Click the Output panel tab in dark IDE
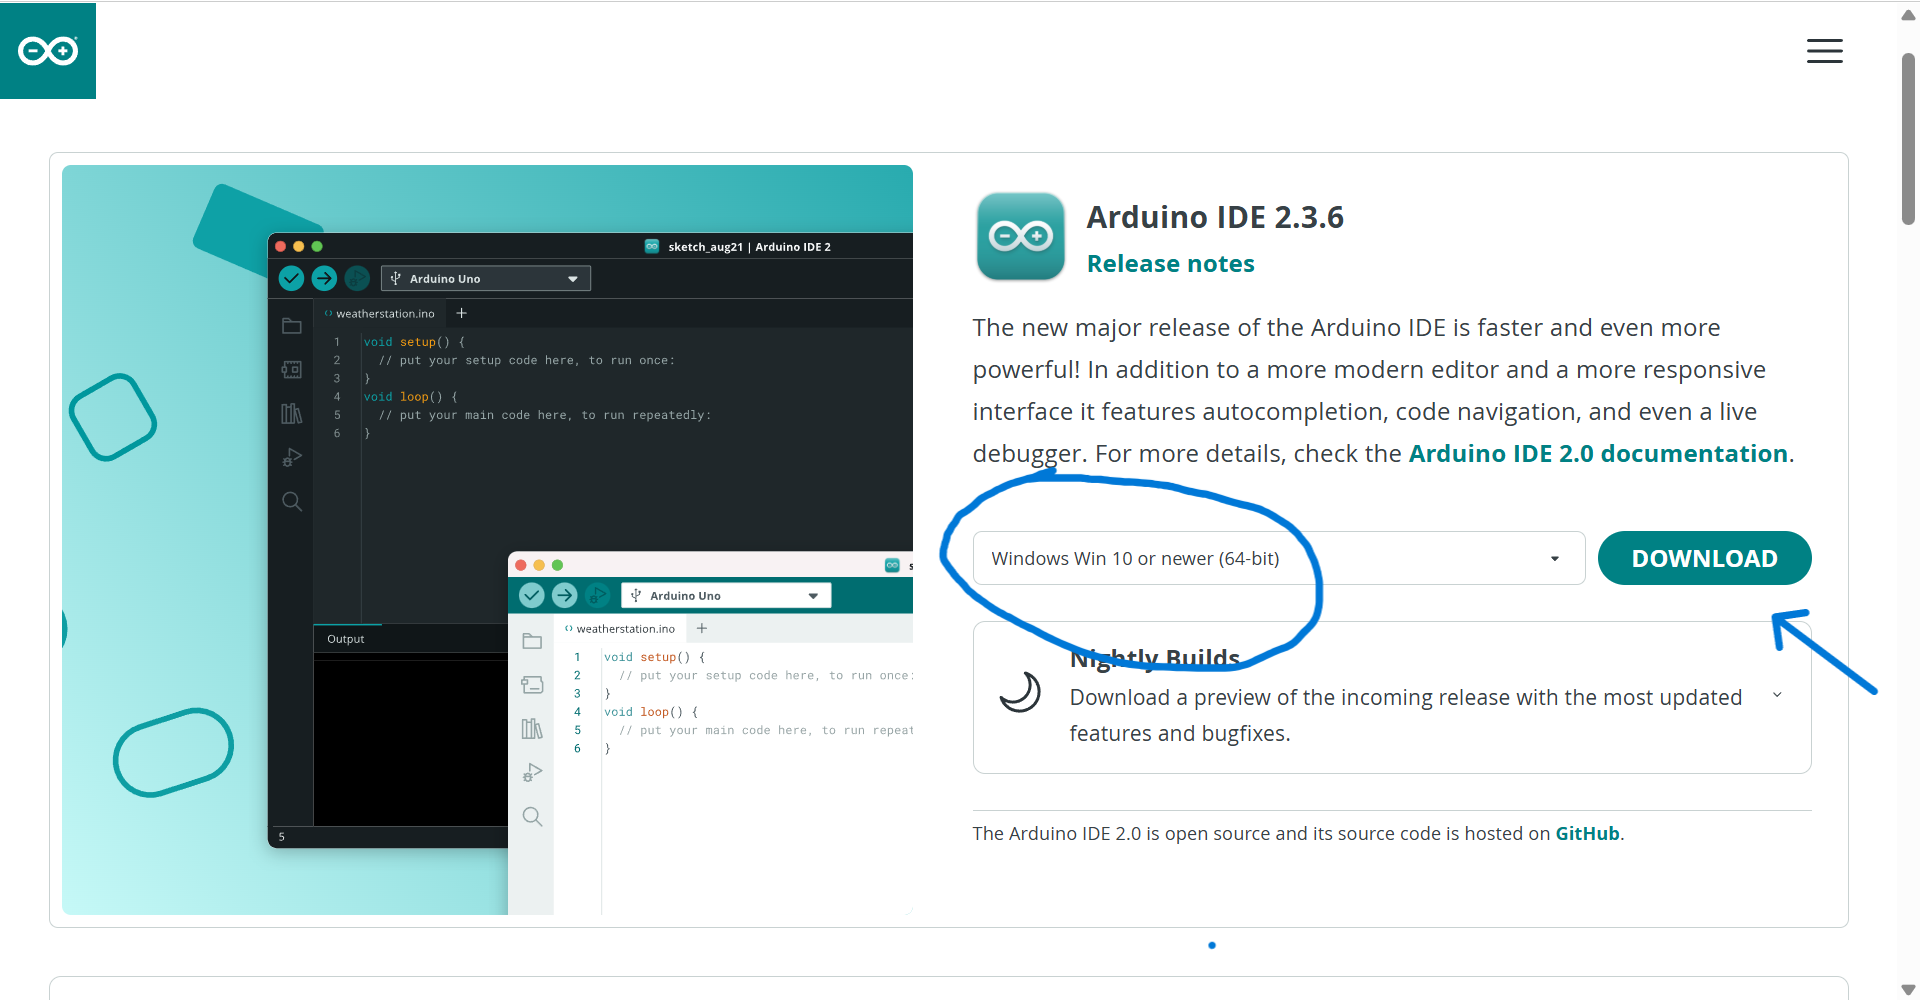Image resolution: width=1920 pixels, height=1000 pixels. tap(346, 639)
